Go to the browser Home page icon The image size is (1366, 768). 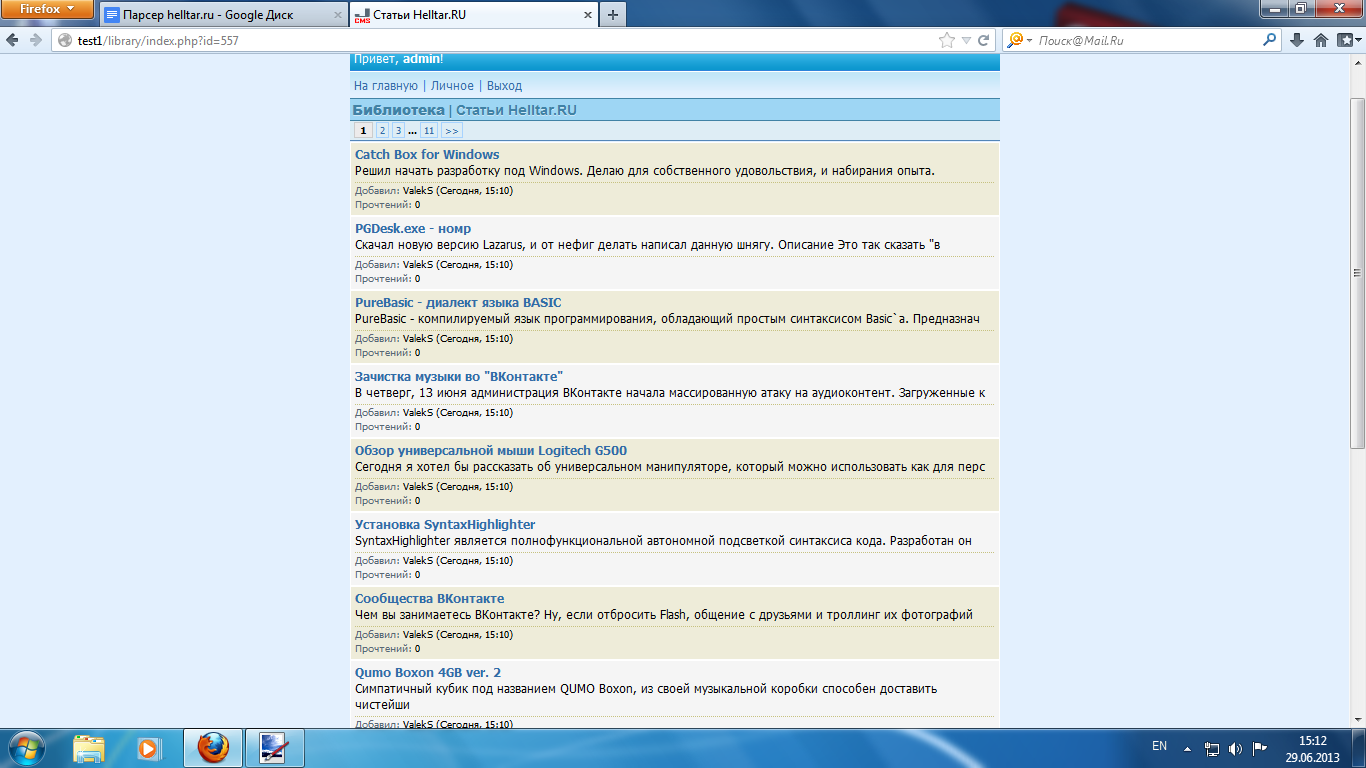pos(1321,40)
